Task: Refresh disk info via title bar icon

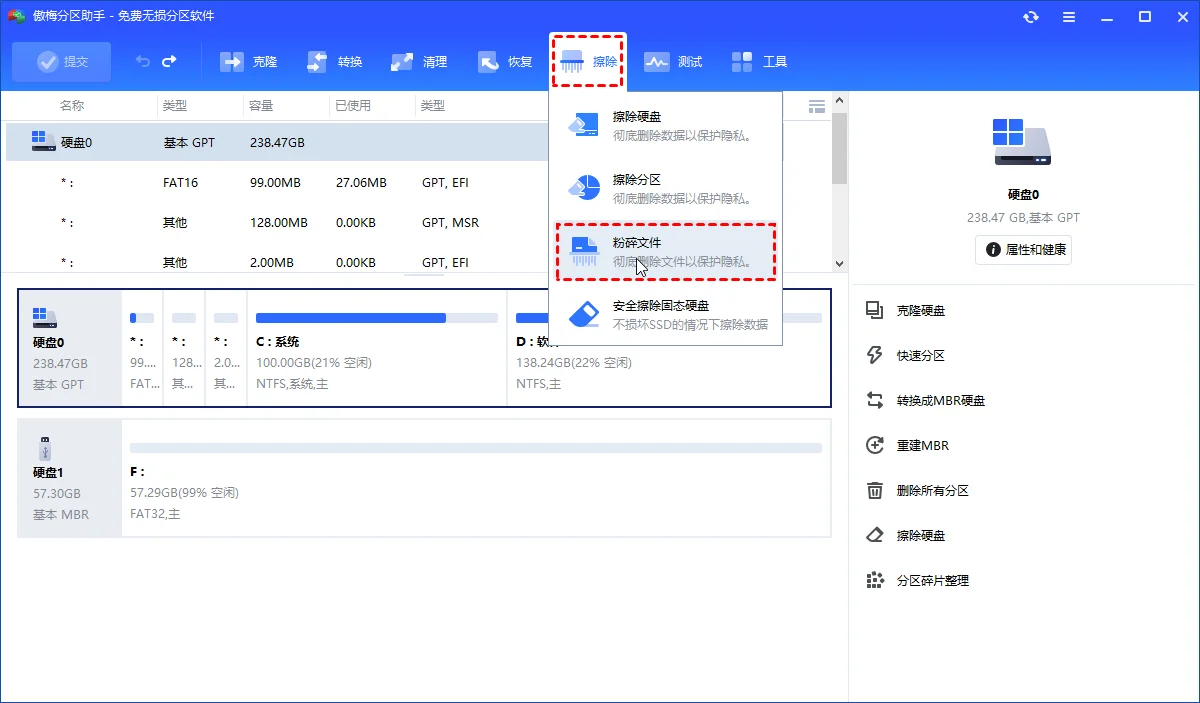Action: click(x=1030, y=16)
